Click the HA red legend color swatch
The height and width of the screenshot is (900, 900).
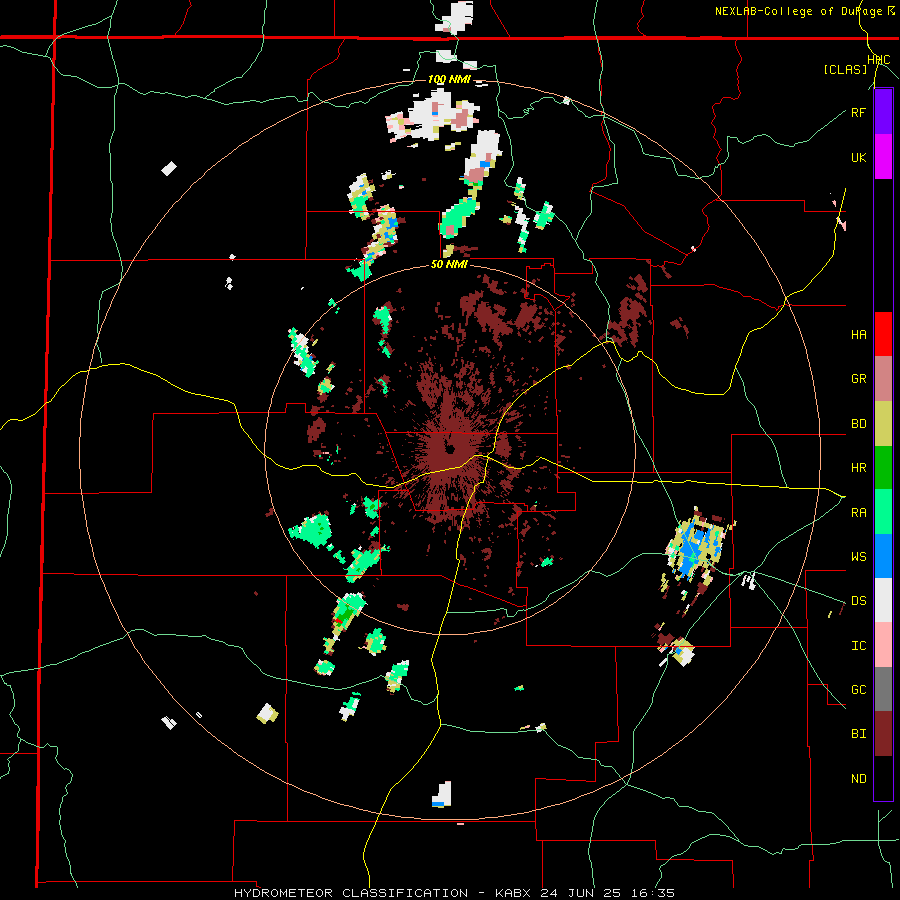[883, 334]
